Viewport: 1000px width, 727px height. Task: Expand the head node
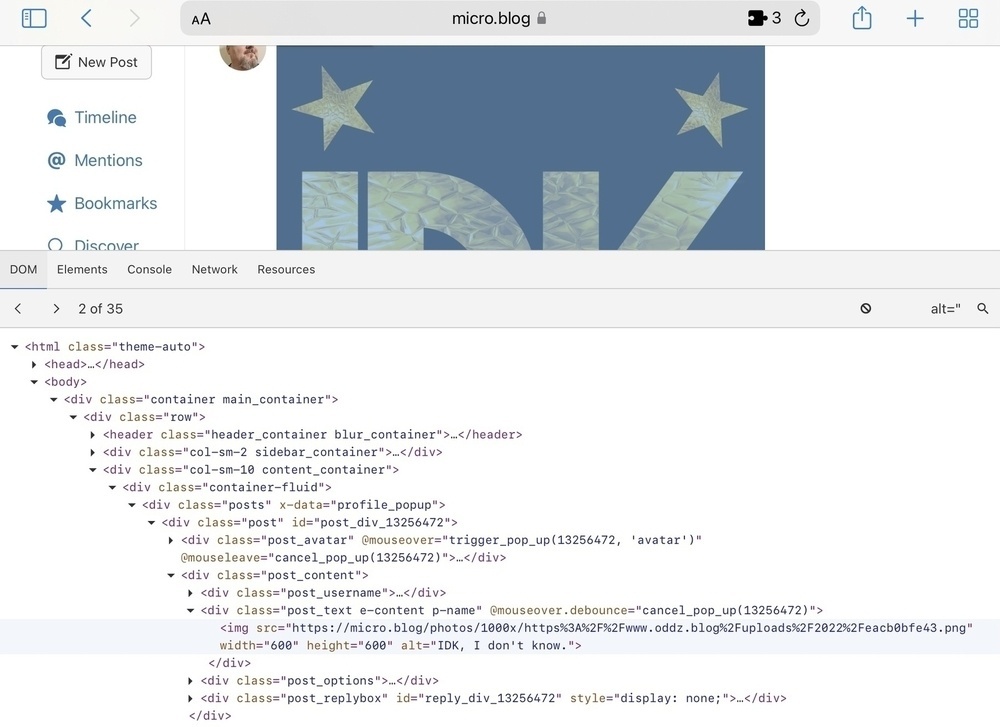pos(34,364)
